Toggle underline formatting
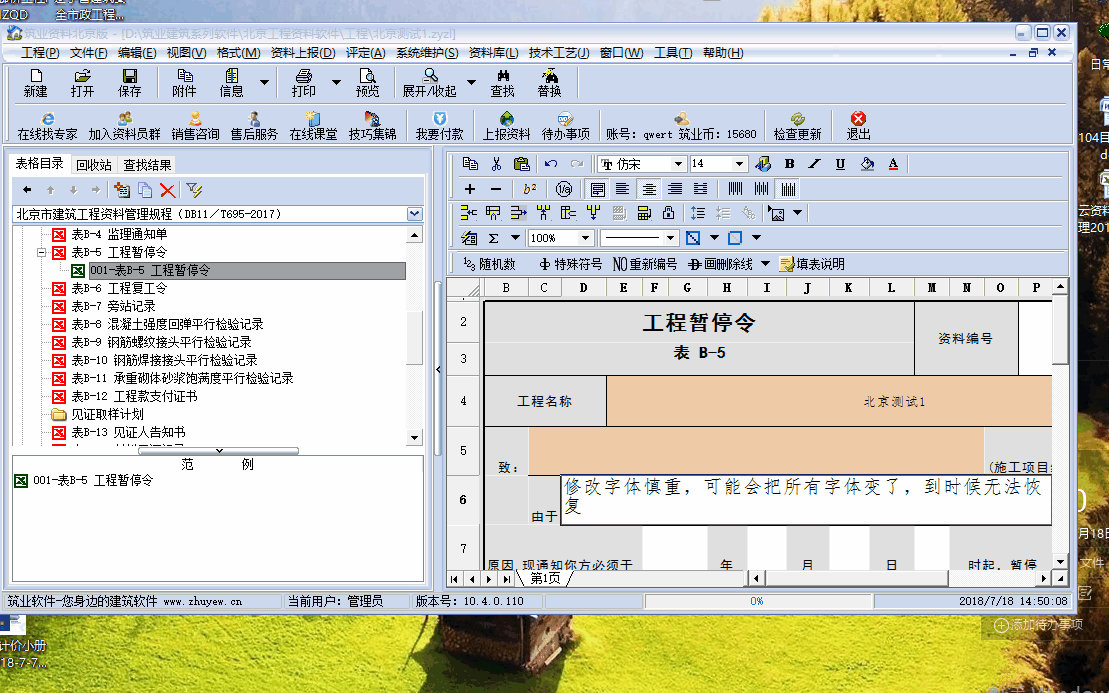This screenshot has height=693, width=1109. tap(840, 164)
